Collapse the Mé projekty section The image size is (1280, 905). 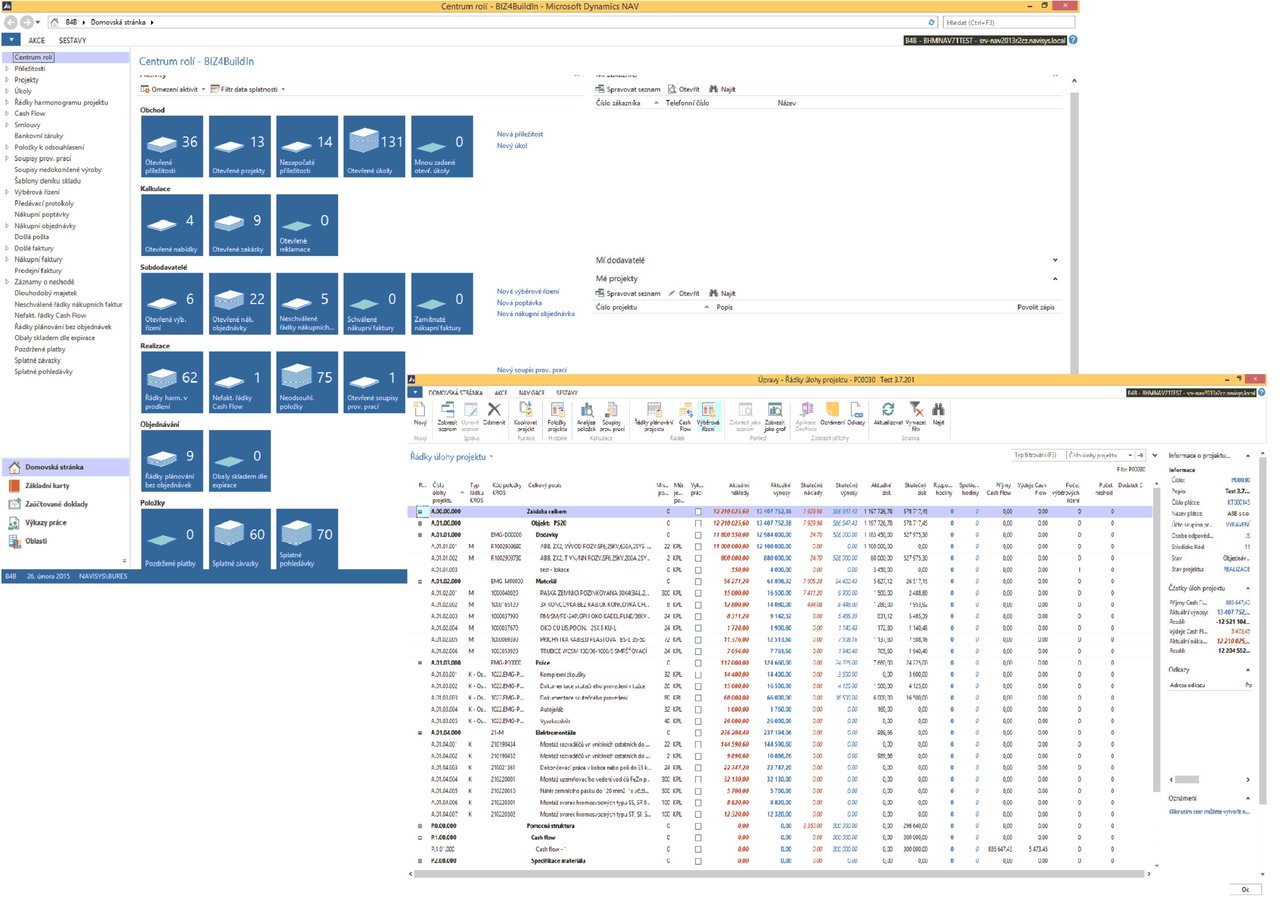[x=1056, y=278]
